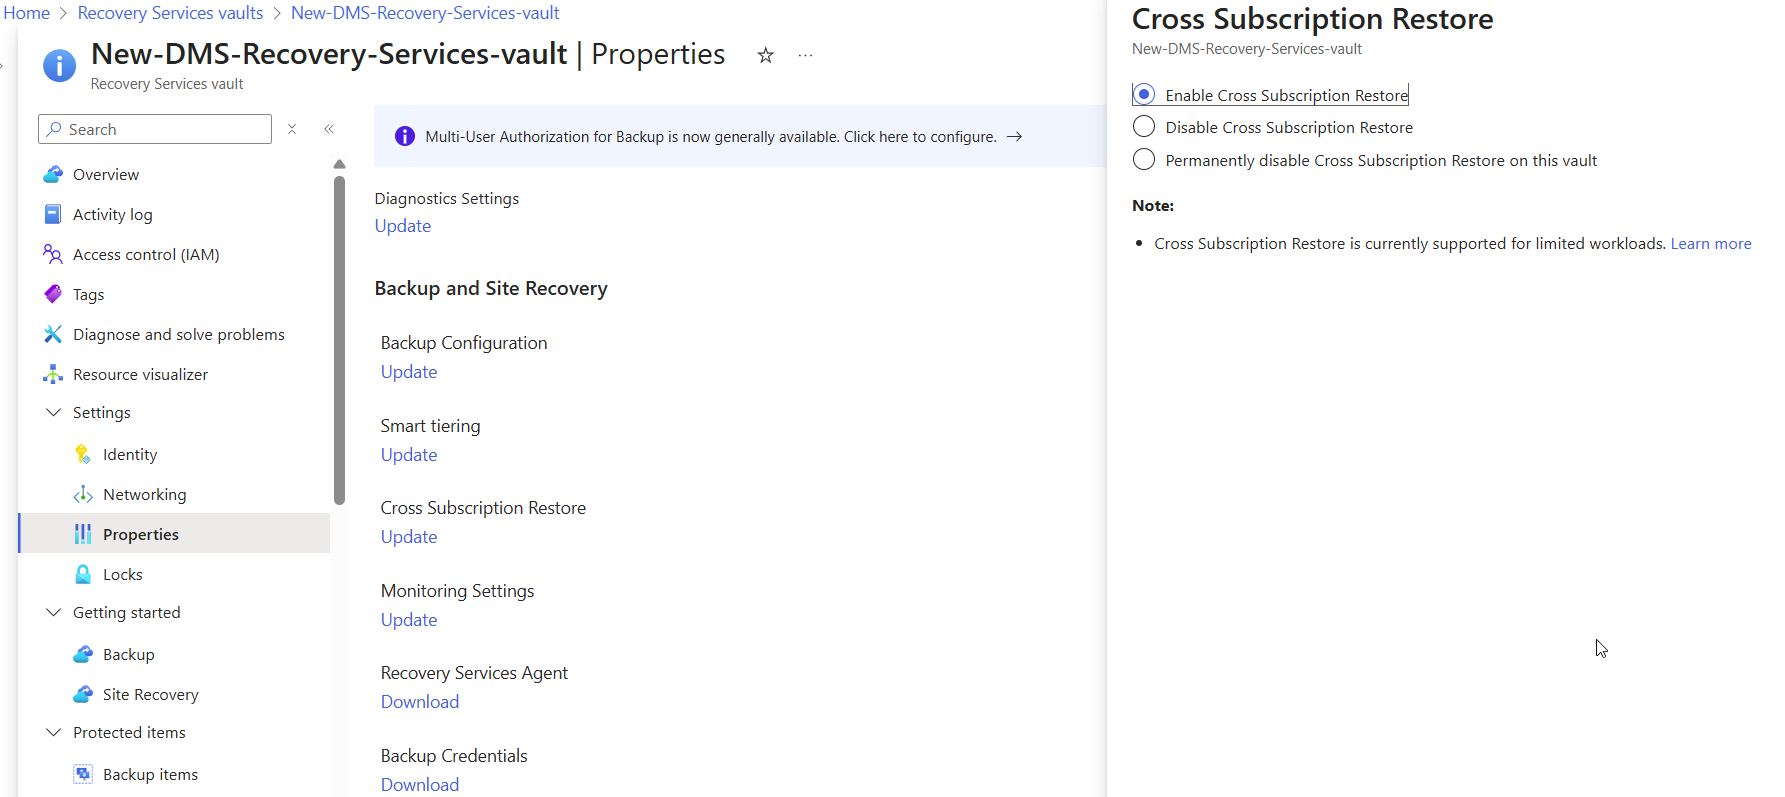Select Disable Cross Subscription Restore
Screen dimensions: 1785x797
(x=1144, y=127)
